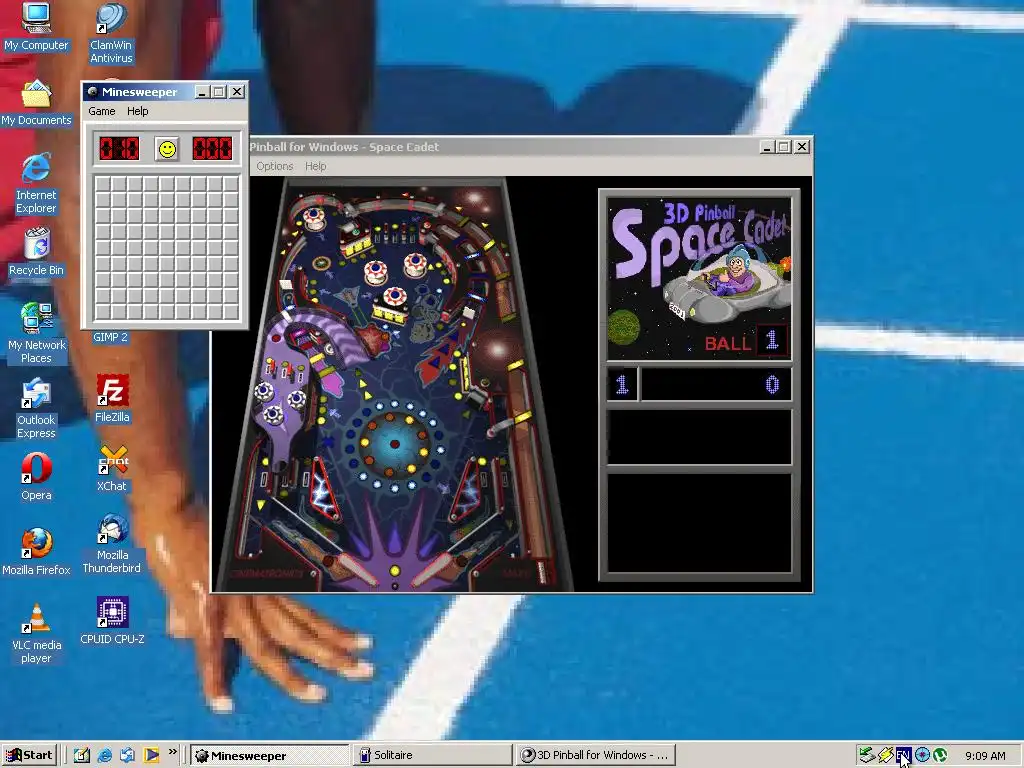Open the Help menu in Minesweeper
The height and width of the screenshot is (768, 1024).
point(137,111)
